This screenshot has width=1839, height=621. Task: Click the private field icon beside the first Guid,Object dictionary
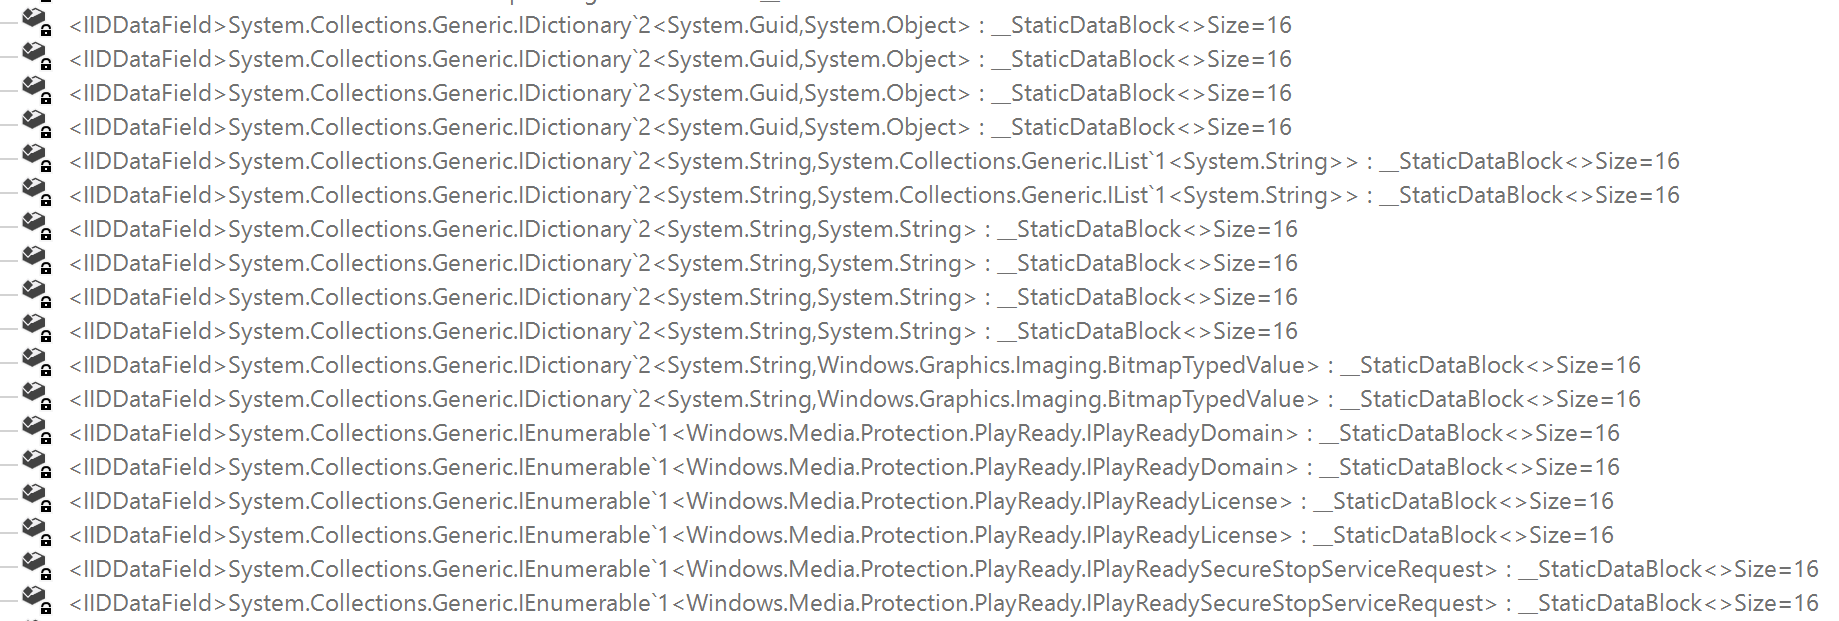38,22
